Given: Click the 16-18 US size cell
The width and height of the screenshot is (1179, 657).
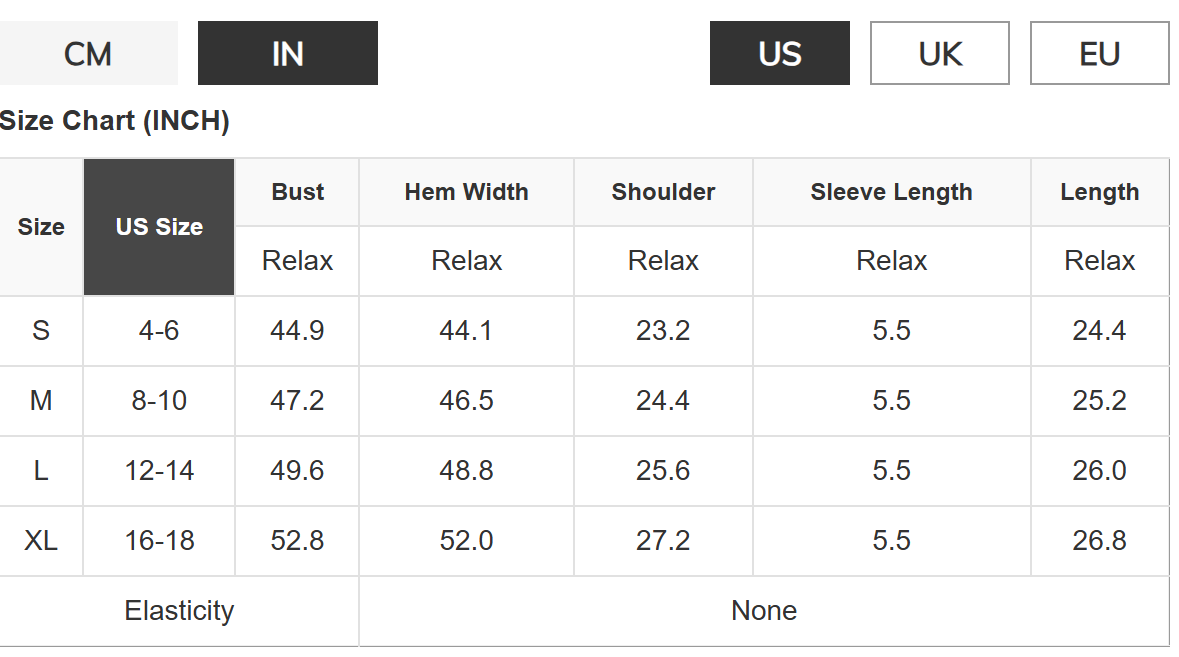Looking at the screenshot, I should coord(159,541).
